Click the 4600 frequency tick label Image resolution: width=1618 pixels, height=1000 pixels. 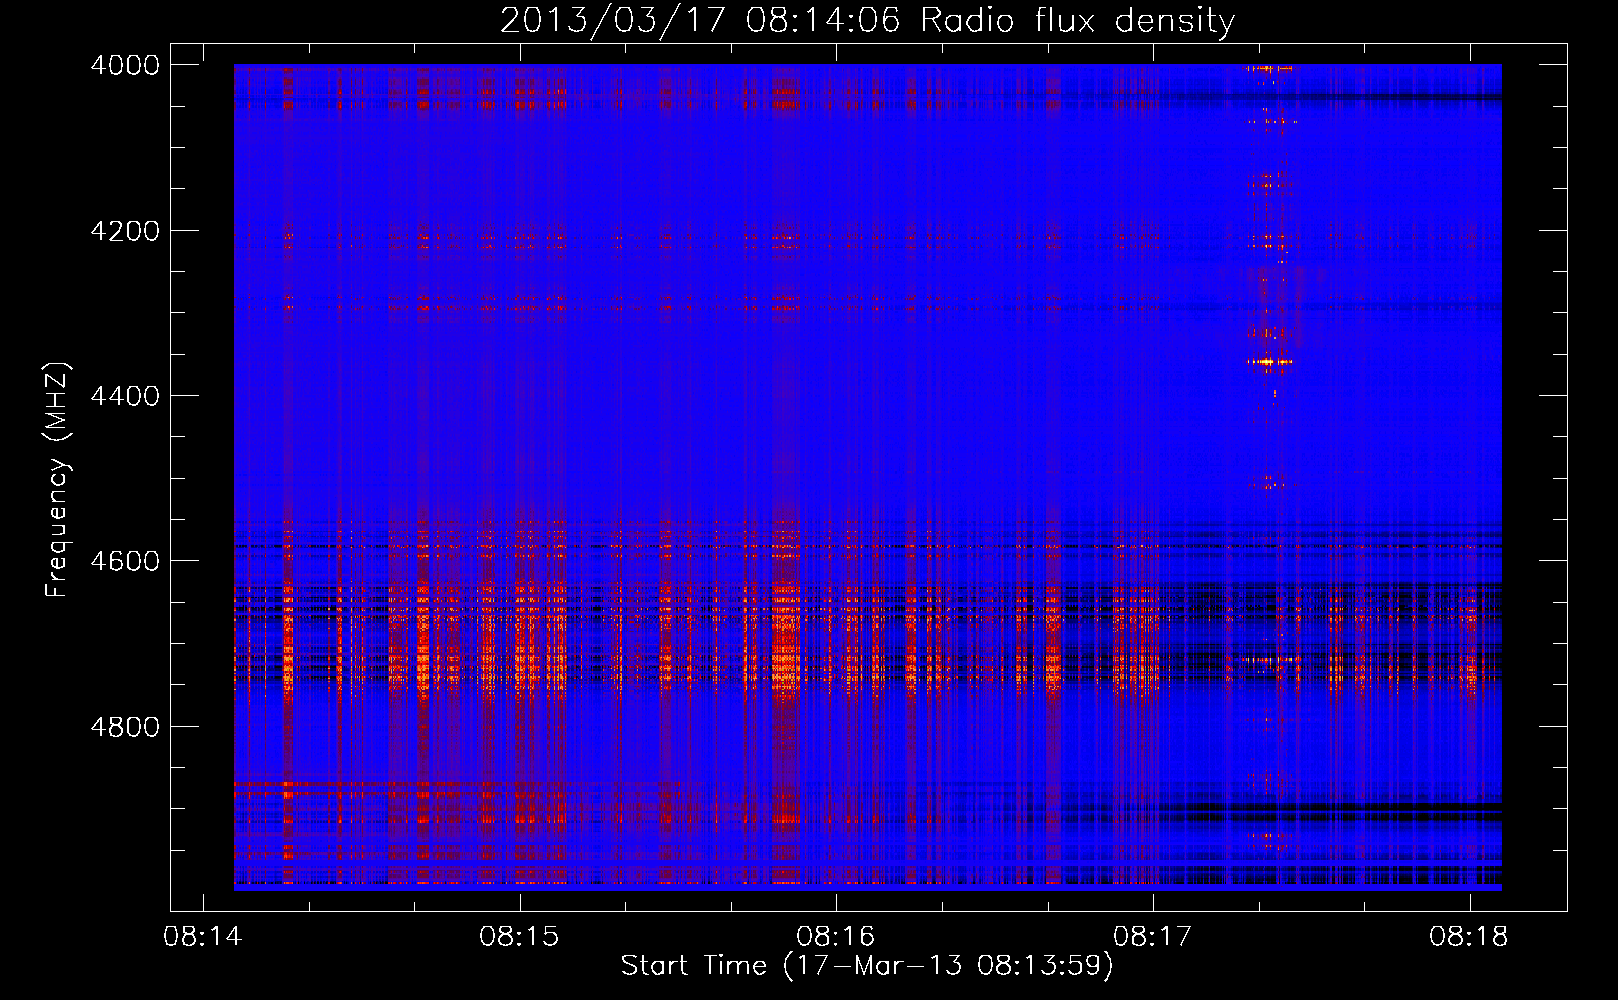tap(125, 561)
